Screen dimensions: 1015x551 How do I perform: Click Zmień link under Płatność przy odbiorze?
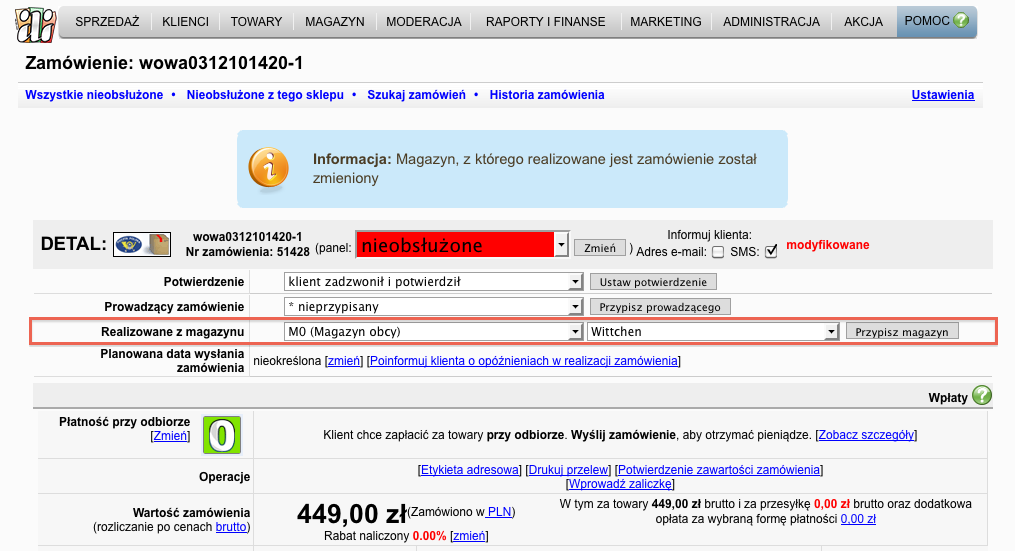pos(170,436)
